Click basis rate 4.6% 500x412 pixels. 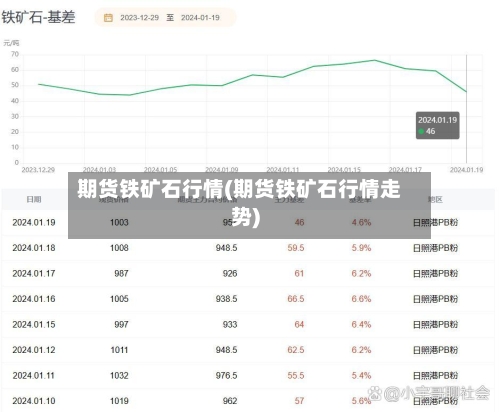point(361,222)
